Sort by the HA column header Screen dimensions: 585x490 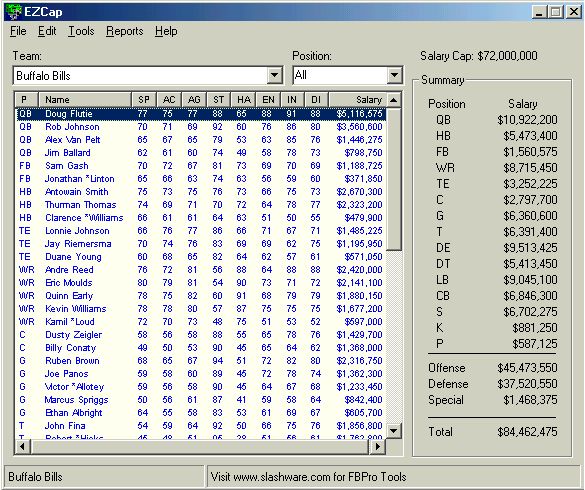(x=243, y=99)
